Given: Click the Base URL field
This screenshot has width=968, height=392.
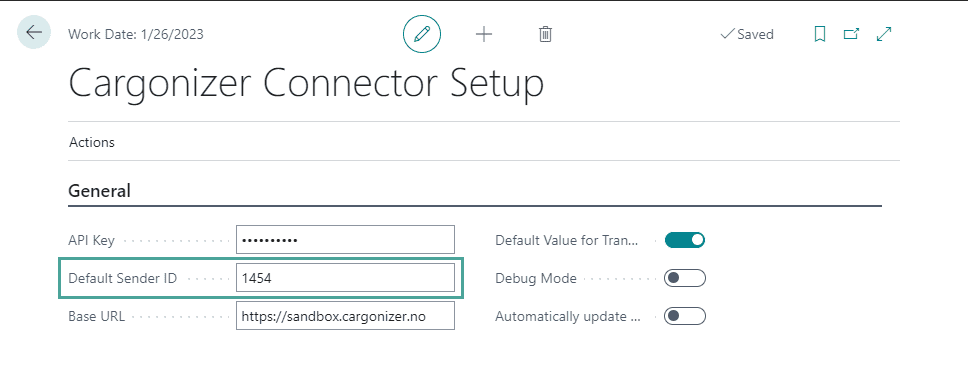Looking at the screenshot, I should (345, 315).
